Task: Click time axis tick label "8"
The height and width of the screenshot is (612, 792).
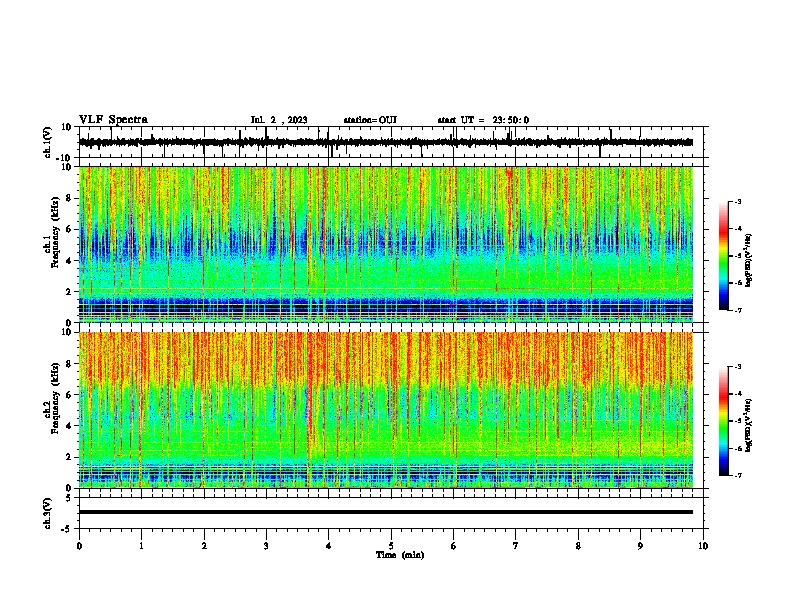Action: (578, 546)
